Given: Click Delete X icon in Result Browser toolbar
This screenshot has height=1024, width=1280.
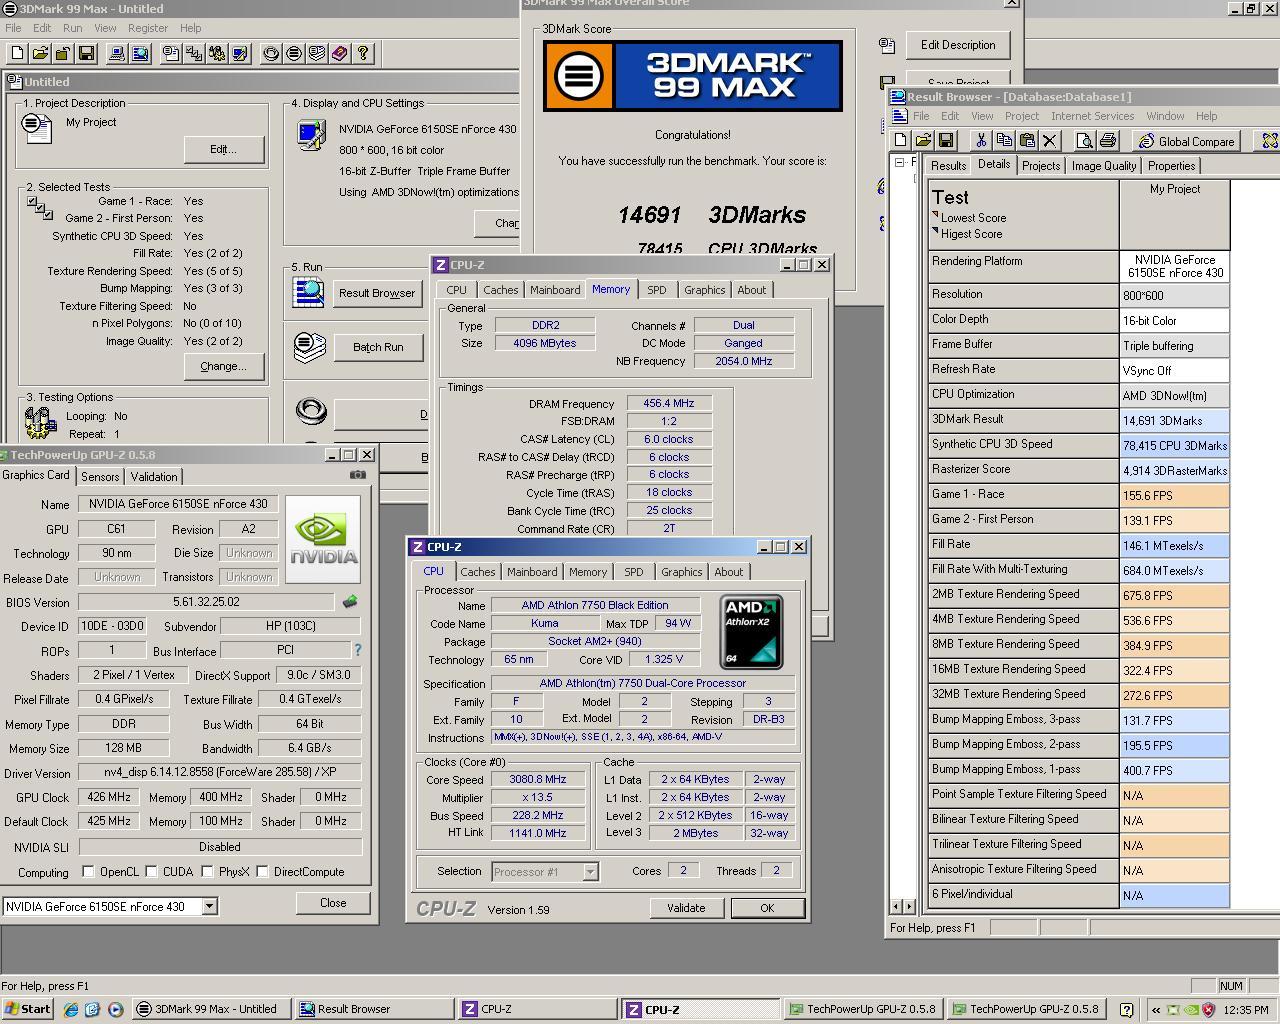Looking at the screenshot, I should pos(1050,141).
